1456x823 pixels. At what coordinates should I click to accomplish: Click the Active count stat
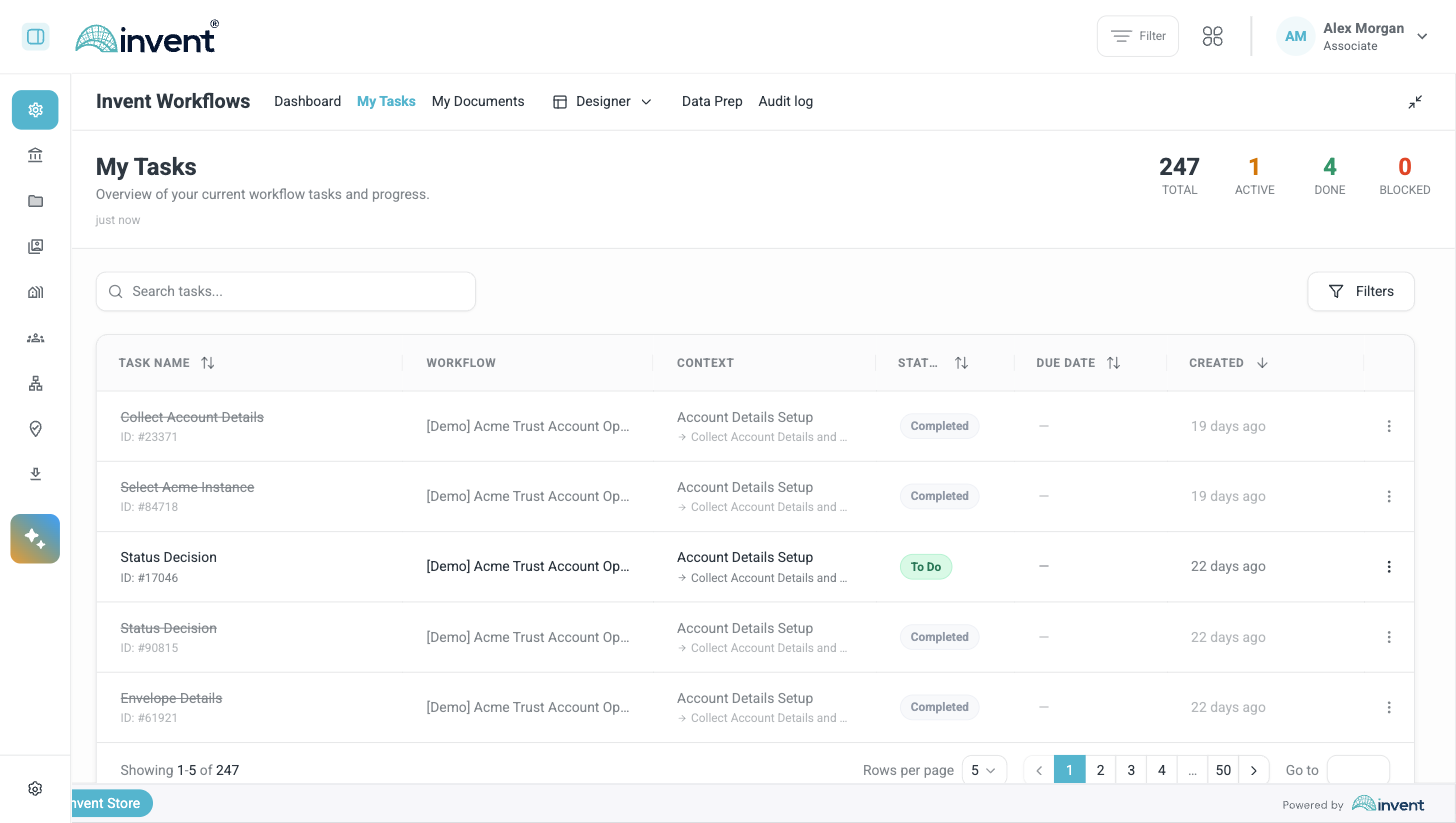[x=1254, y=175]
